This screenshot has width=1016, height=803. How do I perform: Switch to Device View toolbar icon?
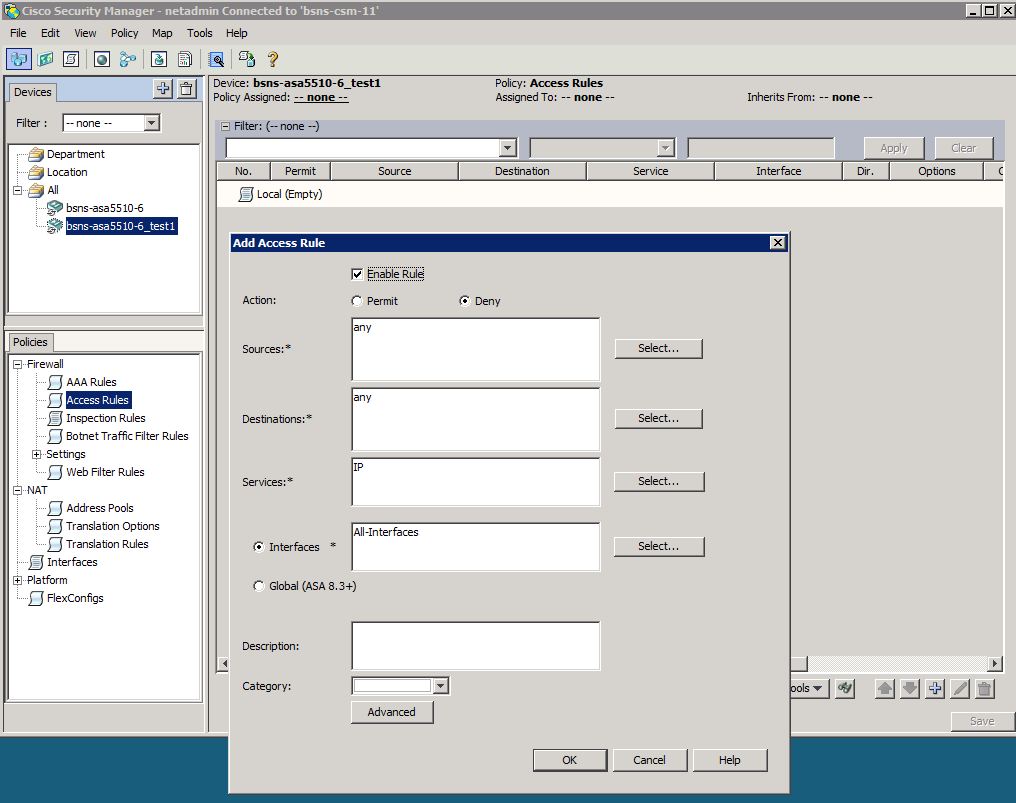(19, 59)
